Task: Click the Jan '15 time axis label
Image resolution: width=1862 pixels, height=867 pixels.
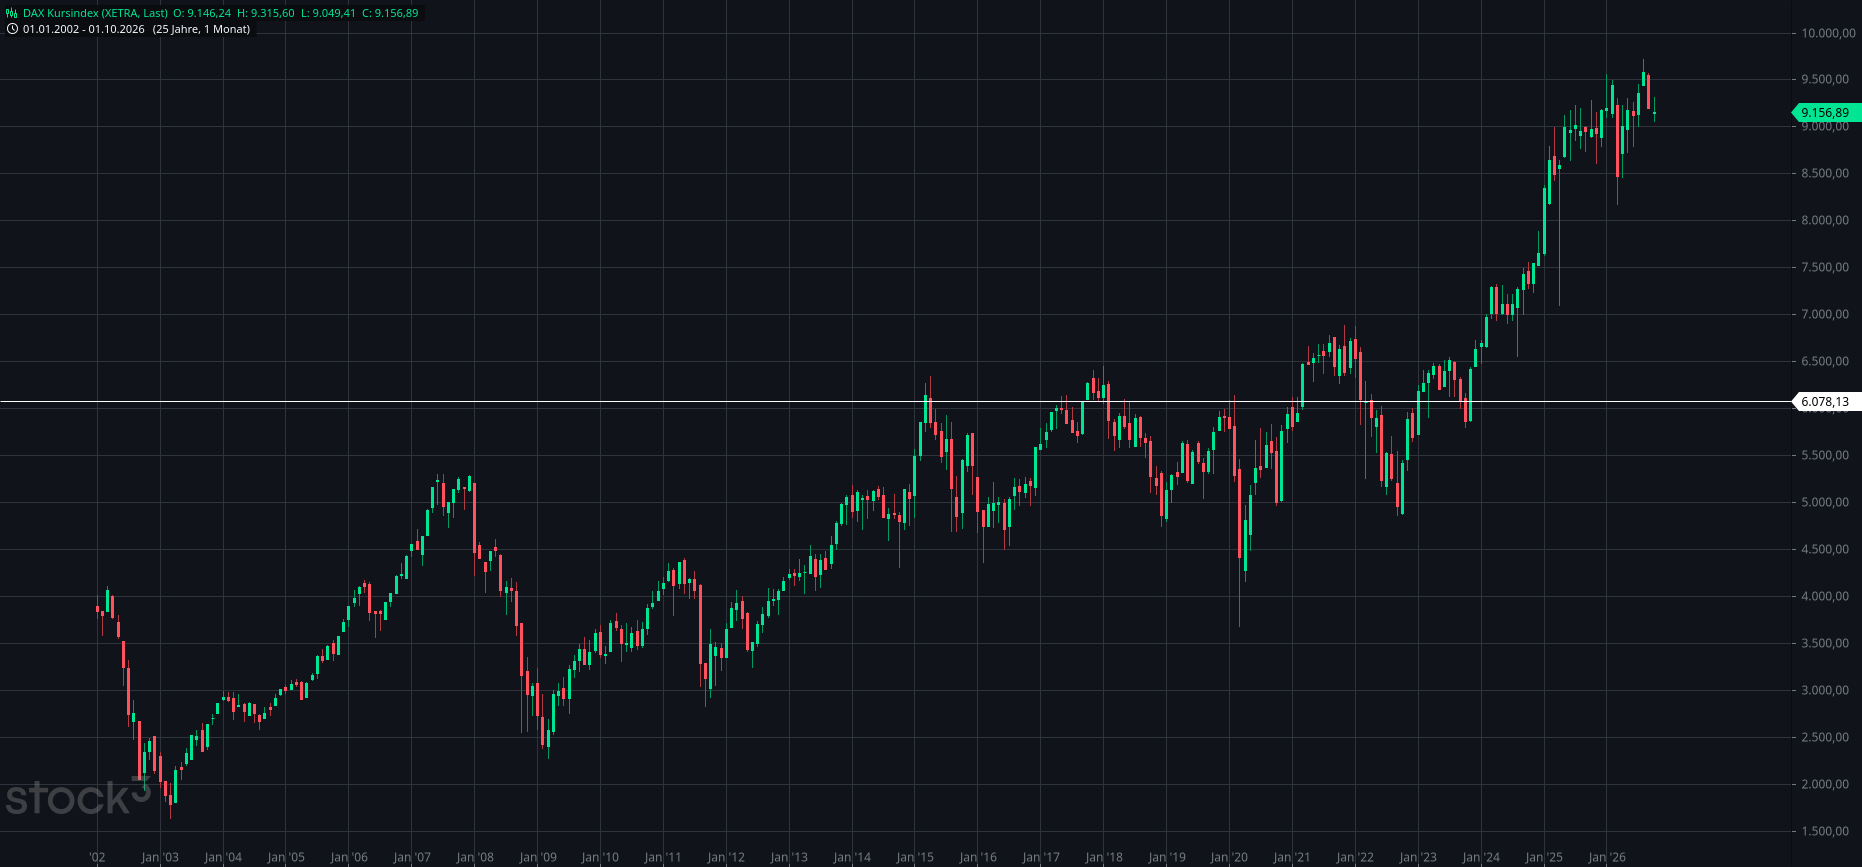Action: coord(915,857)
